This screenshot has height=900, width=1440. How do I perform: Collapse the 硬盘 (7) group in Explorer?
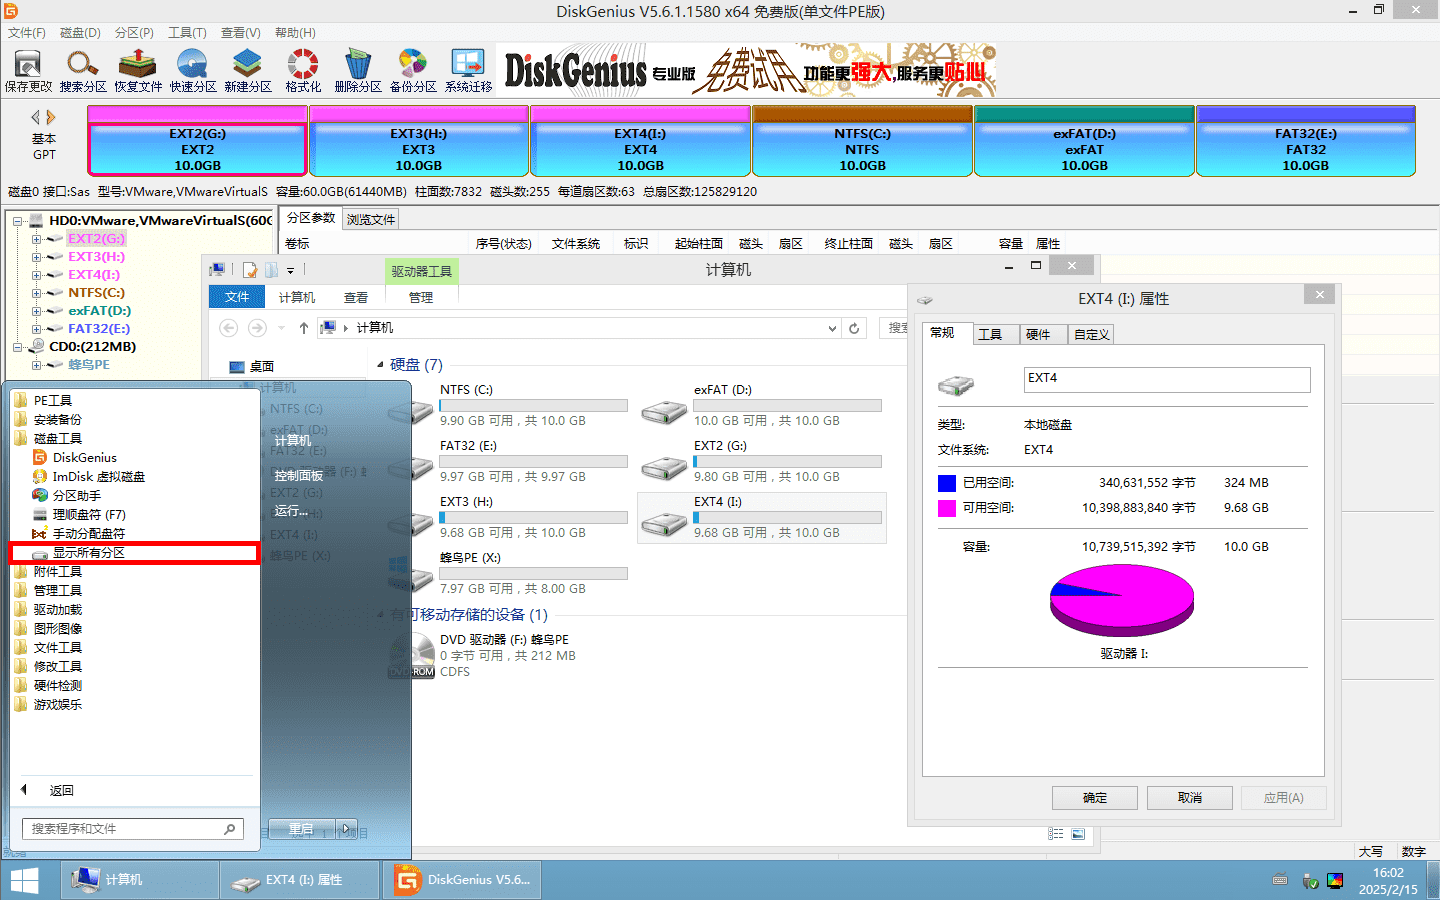(x=380, y=365)
